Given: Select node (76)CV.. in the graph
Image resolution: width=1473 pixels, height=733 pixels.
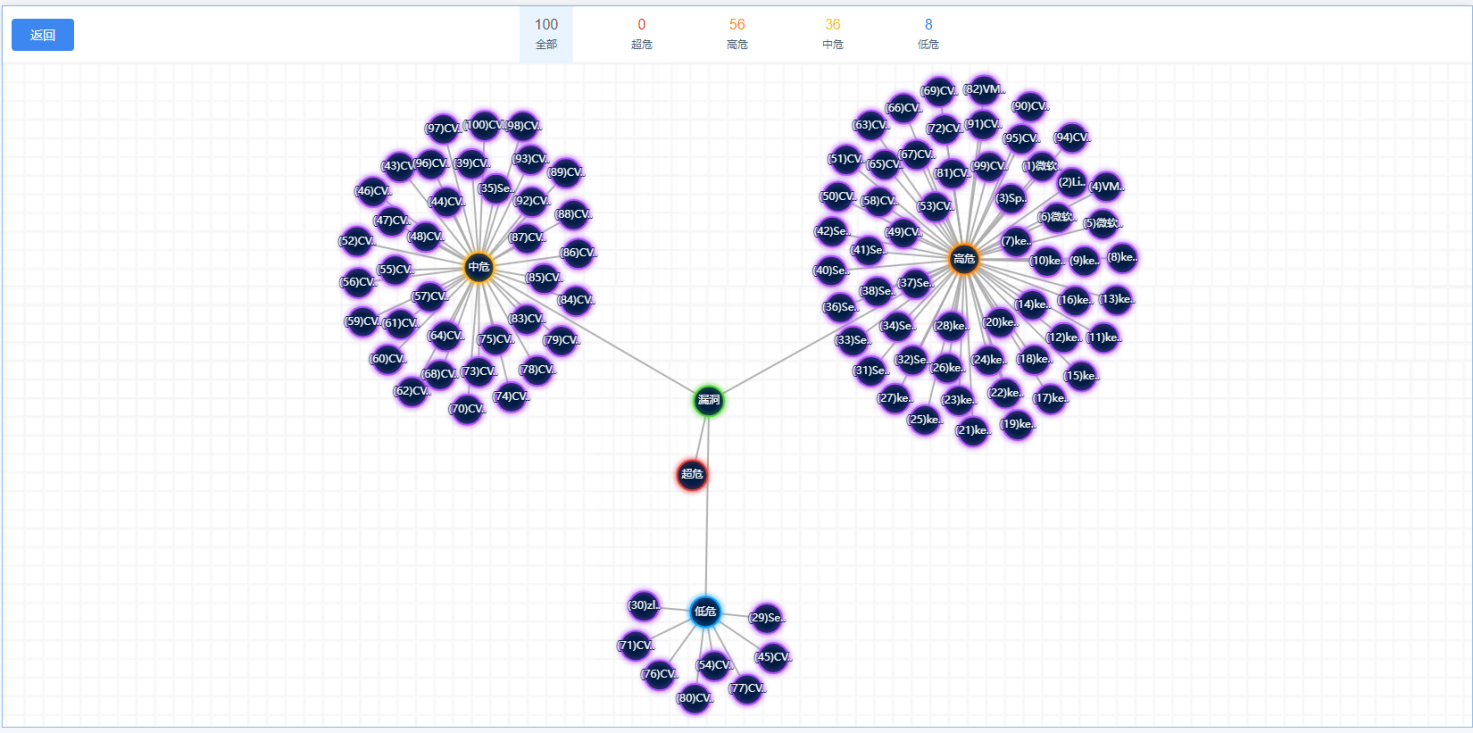Looking at the screenshot, I should coord(658,674).
